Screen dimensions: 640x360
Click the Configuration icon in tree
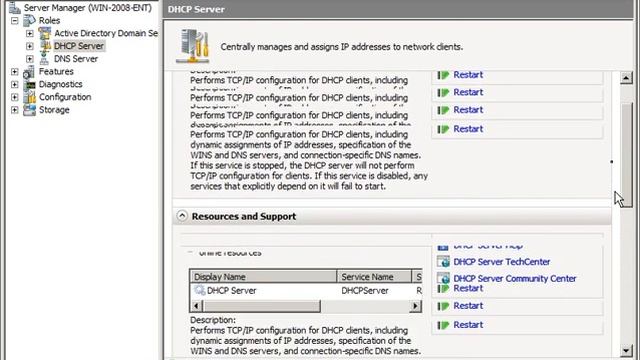pos(29,97)
